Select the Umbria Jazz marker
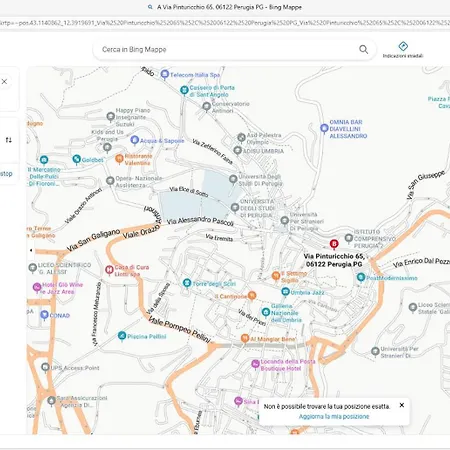The width and height of the screenshot is (450, 450). click(285, 292)
